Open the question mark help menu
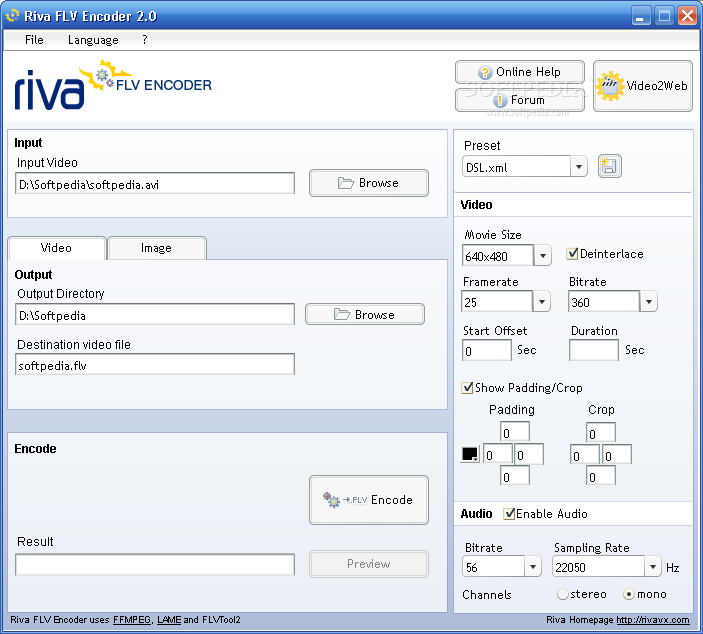Screen dimensions: 703x634 click(144, 40)
